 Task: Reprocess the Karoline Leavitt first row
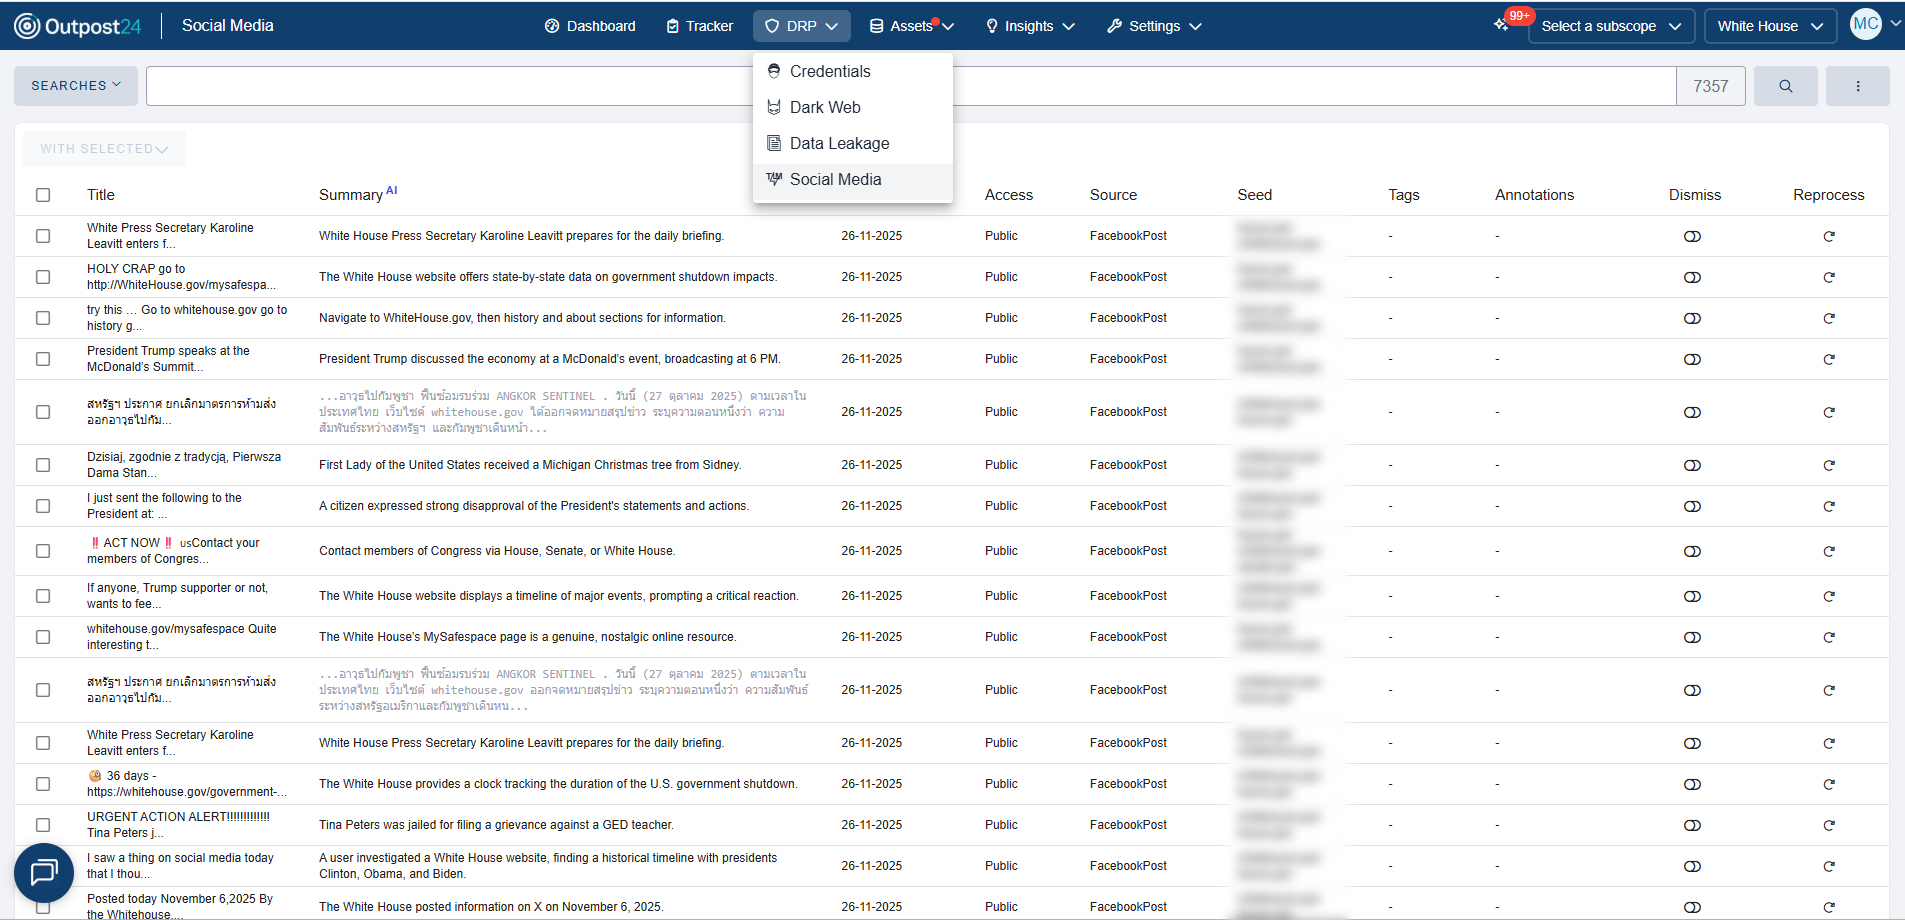1828,237
